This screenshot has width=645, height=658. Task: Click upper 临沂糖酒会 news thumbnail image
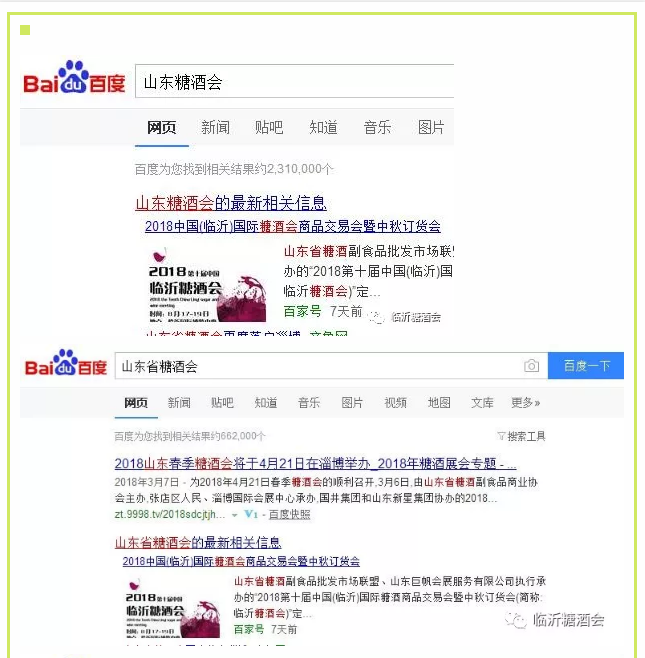tap(208, 285)
